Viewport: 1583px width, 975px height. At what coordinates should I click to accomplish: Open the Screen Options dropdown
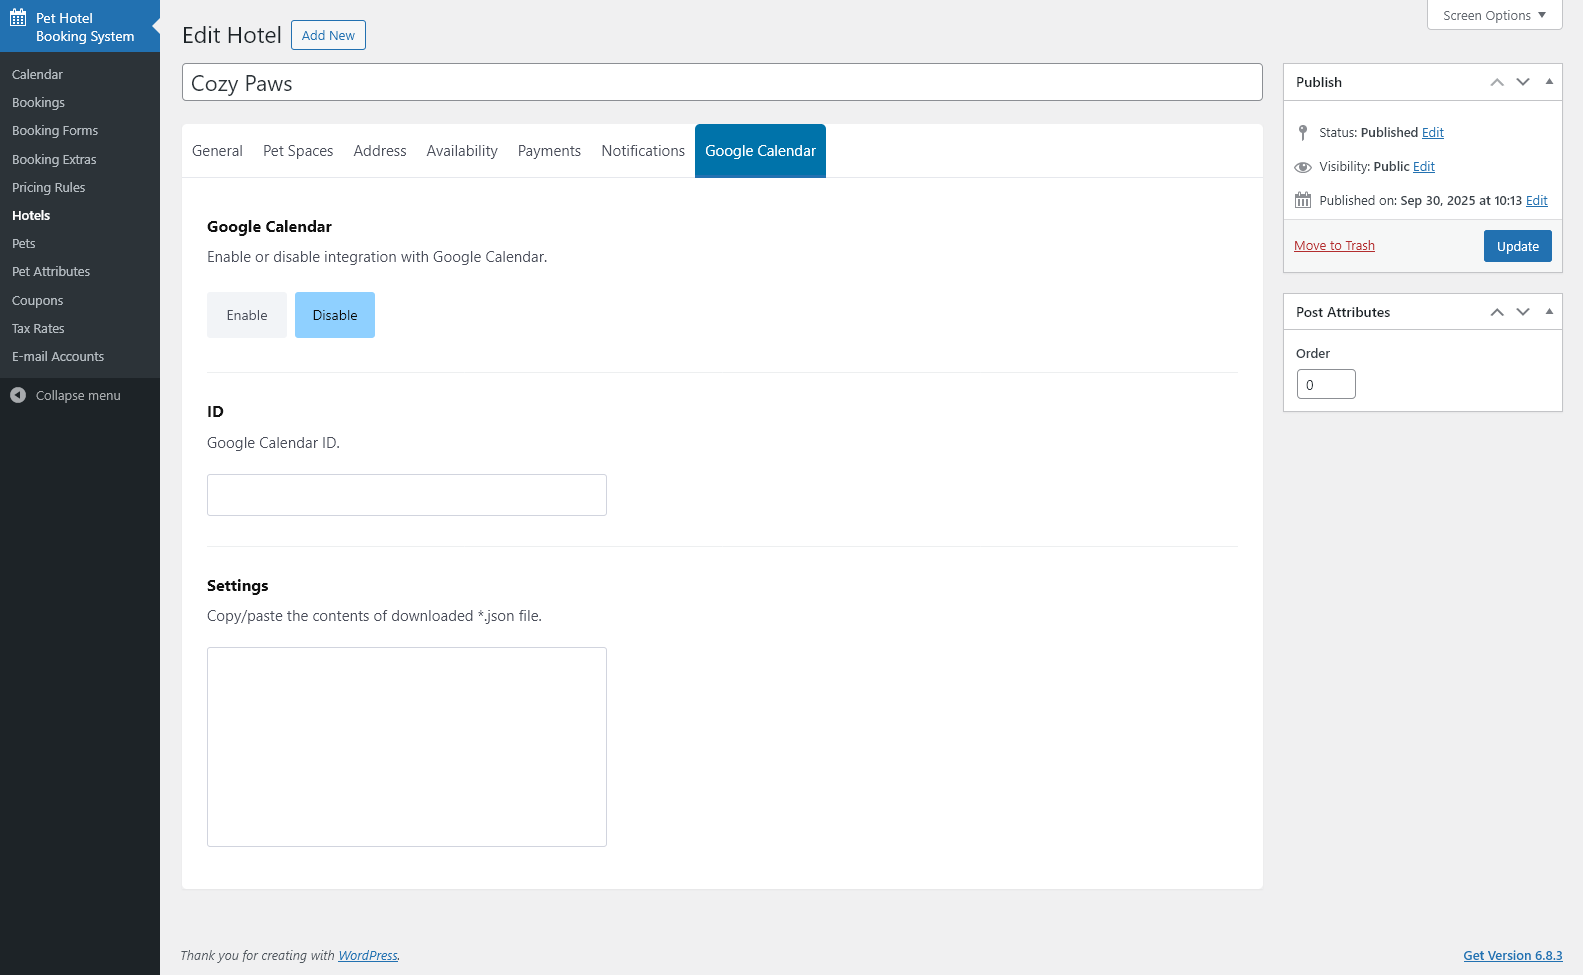[x=1494, y=15]
